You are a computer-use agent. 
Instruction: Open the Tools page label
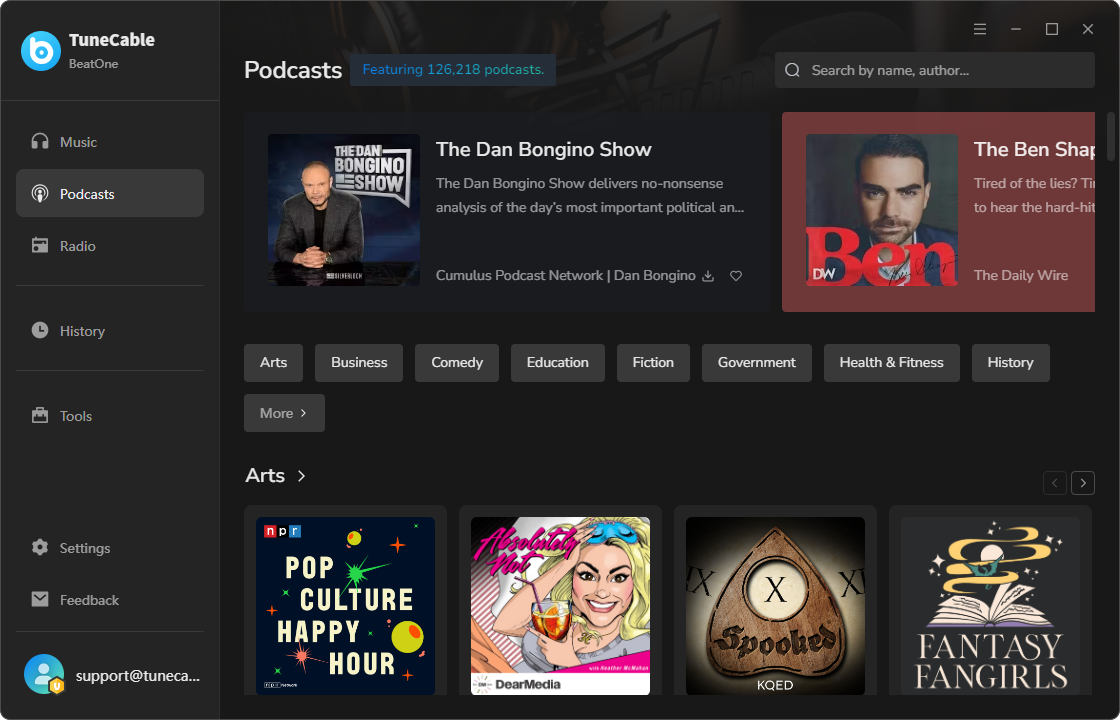[x=76, y=416]
